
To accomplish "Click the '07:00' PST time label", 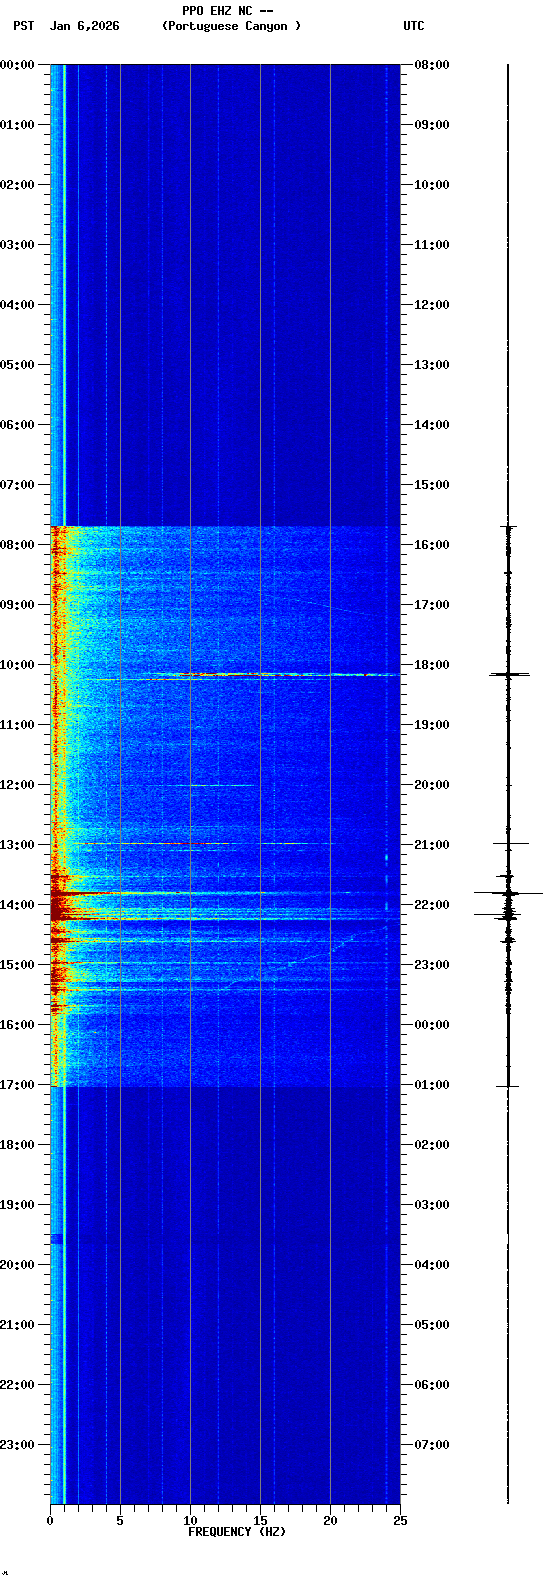I will [17, 485].
